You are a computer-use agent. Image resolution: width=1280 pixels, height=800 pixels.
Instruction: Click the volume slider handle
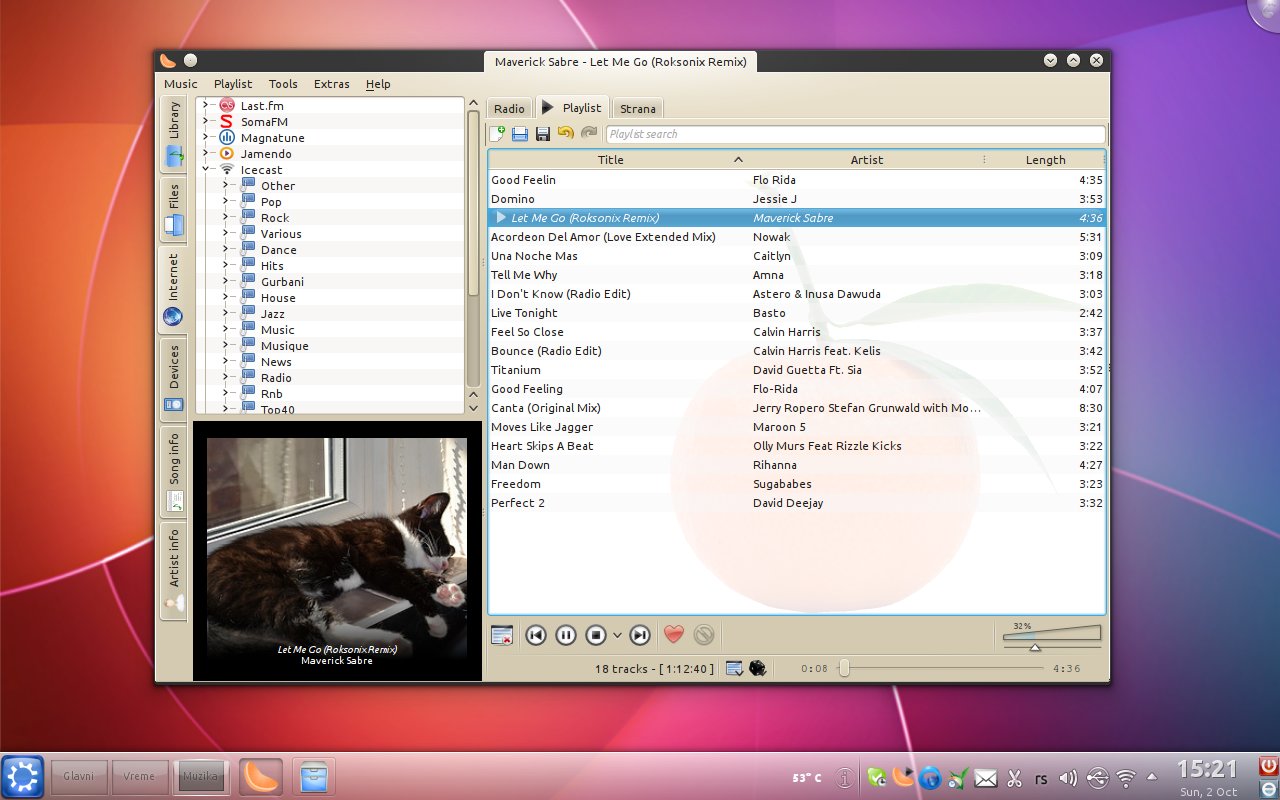click(x=1035, y=647)
